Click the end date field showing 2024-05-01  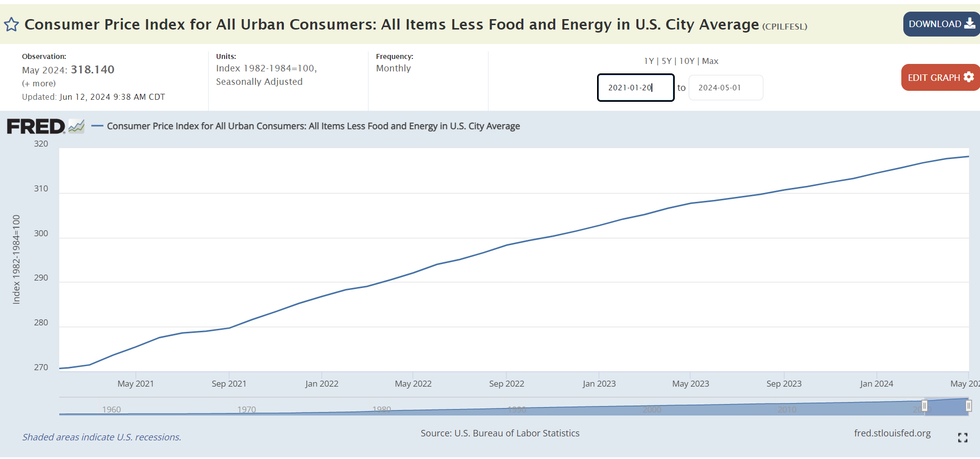tap(726, 88)
